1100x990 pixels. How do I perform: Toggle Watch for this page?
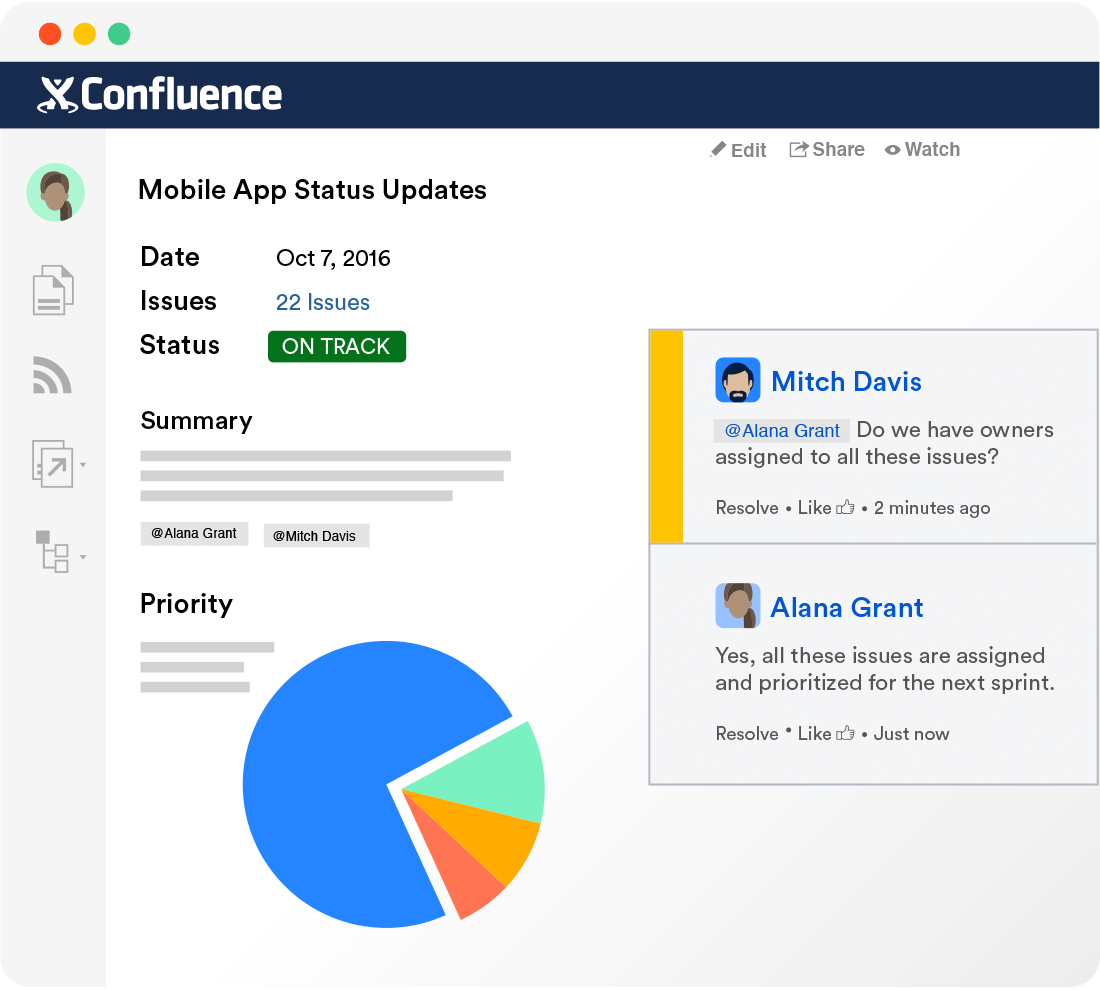click(932, 149)
